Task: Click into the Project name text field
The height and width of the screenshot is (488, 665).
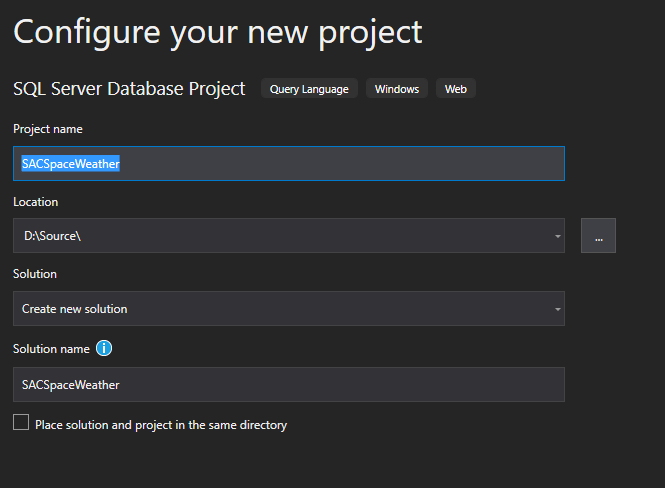Action: [x=340, y=164]
